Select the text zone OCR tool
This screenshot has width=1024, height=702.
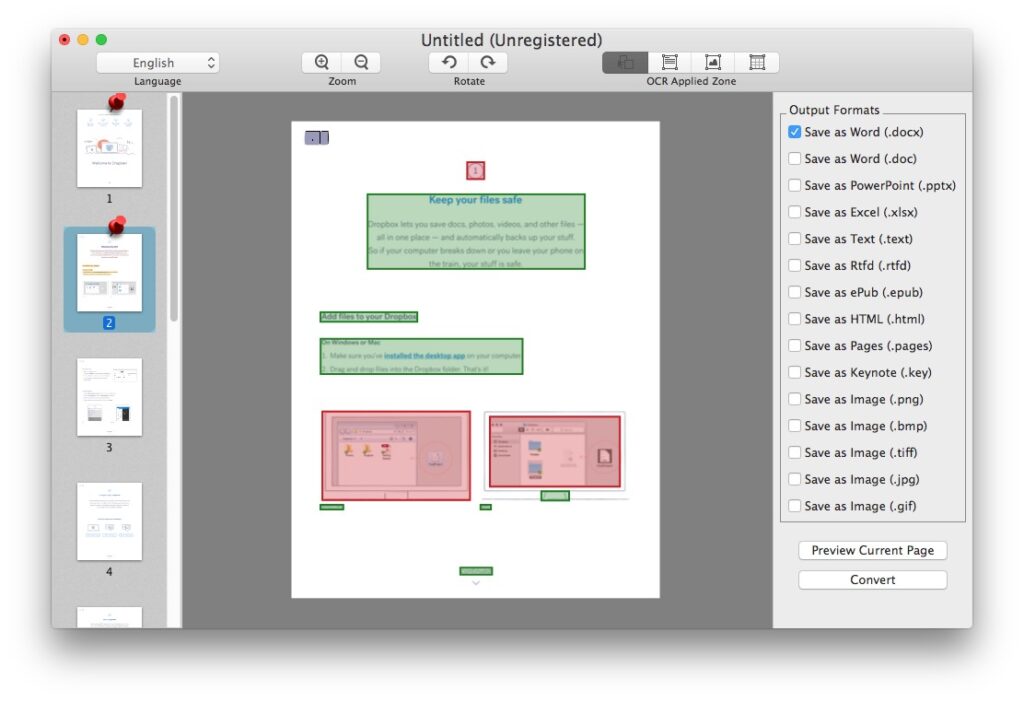point(669,62)
